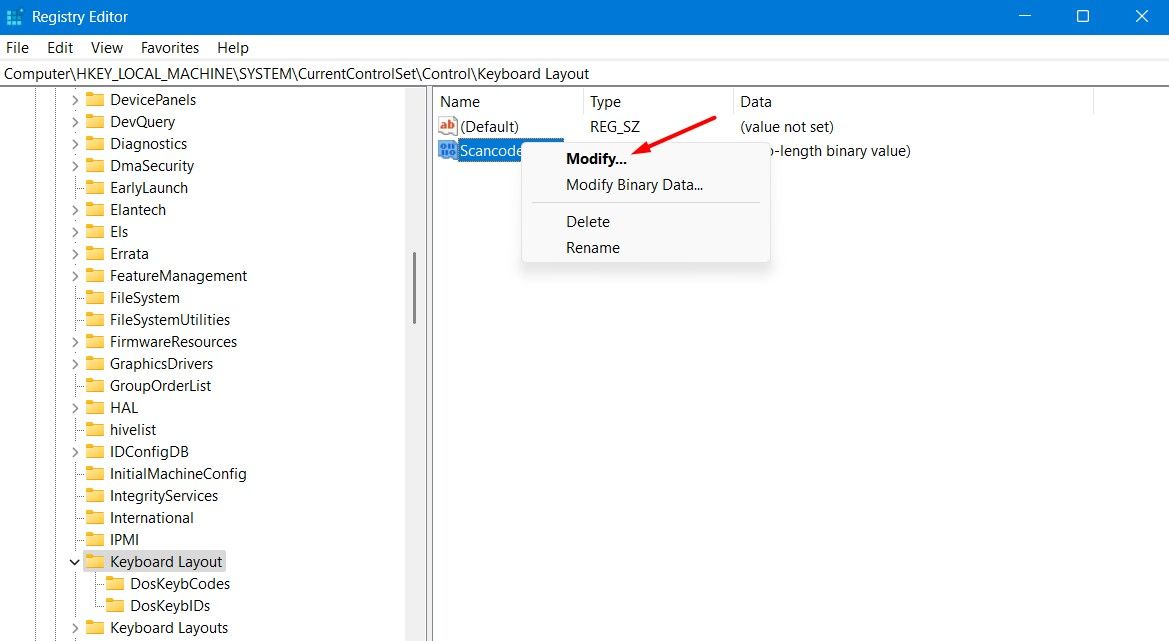Expand the Elantech tree node

[75, 209]
